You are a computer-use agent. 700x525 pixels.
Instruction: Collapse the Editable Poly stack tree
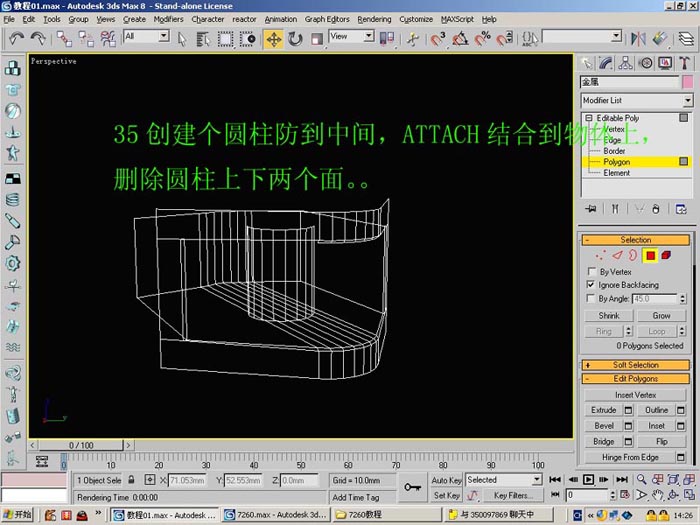click(588, 118)
